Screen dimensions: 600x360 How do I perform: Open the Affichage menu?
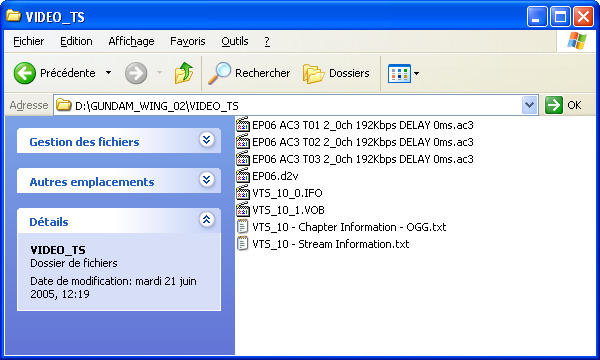pyautogui.click(x=131, y=41)
